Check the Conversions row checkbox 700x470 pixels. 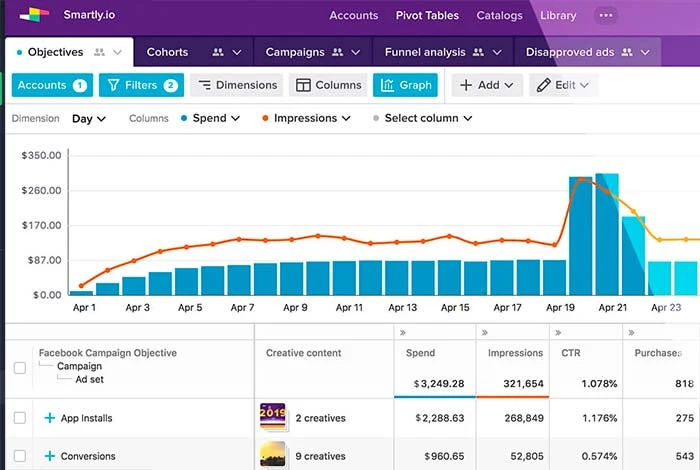(x=20, y=456)
